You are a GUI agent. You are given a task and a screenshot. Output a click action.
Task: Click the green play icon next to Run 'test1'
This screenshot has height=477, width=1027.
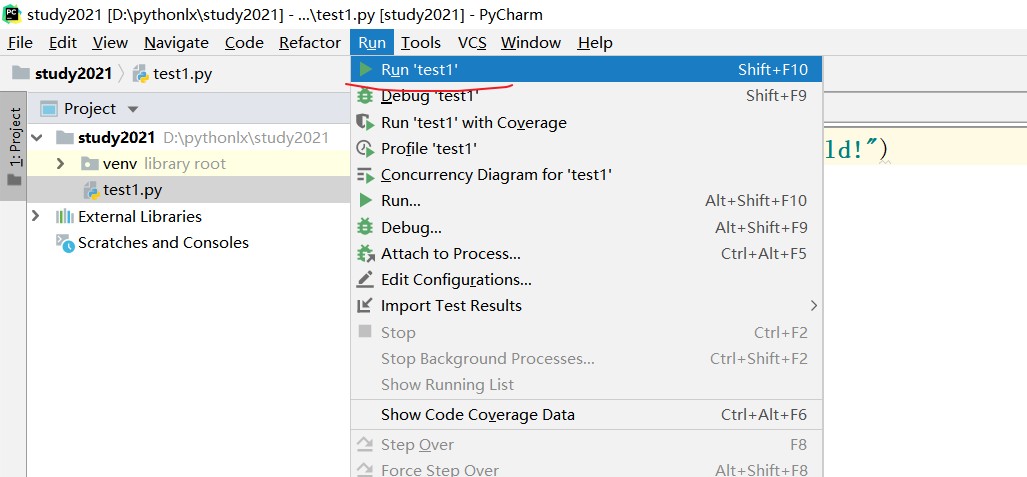click(365, 69)
